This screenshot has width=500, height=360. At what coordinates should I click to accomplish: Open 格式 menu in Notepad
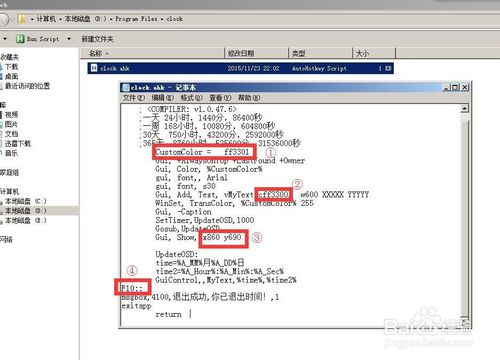pos(191,98)
